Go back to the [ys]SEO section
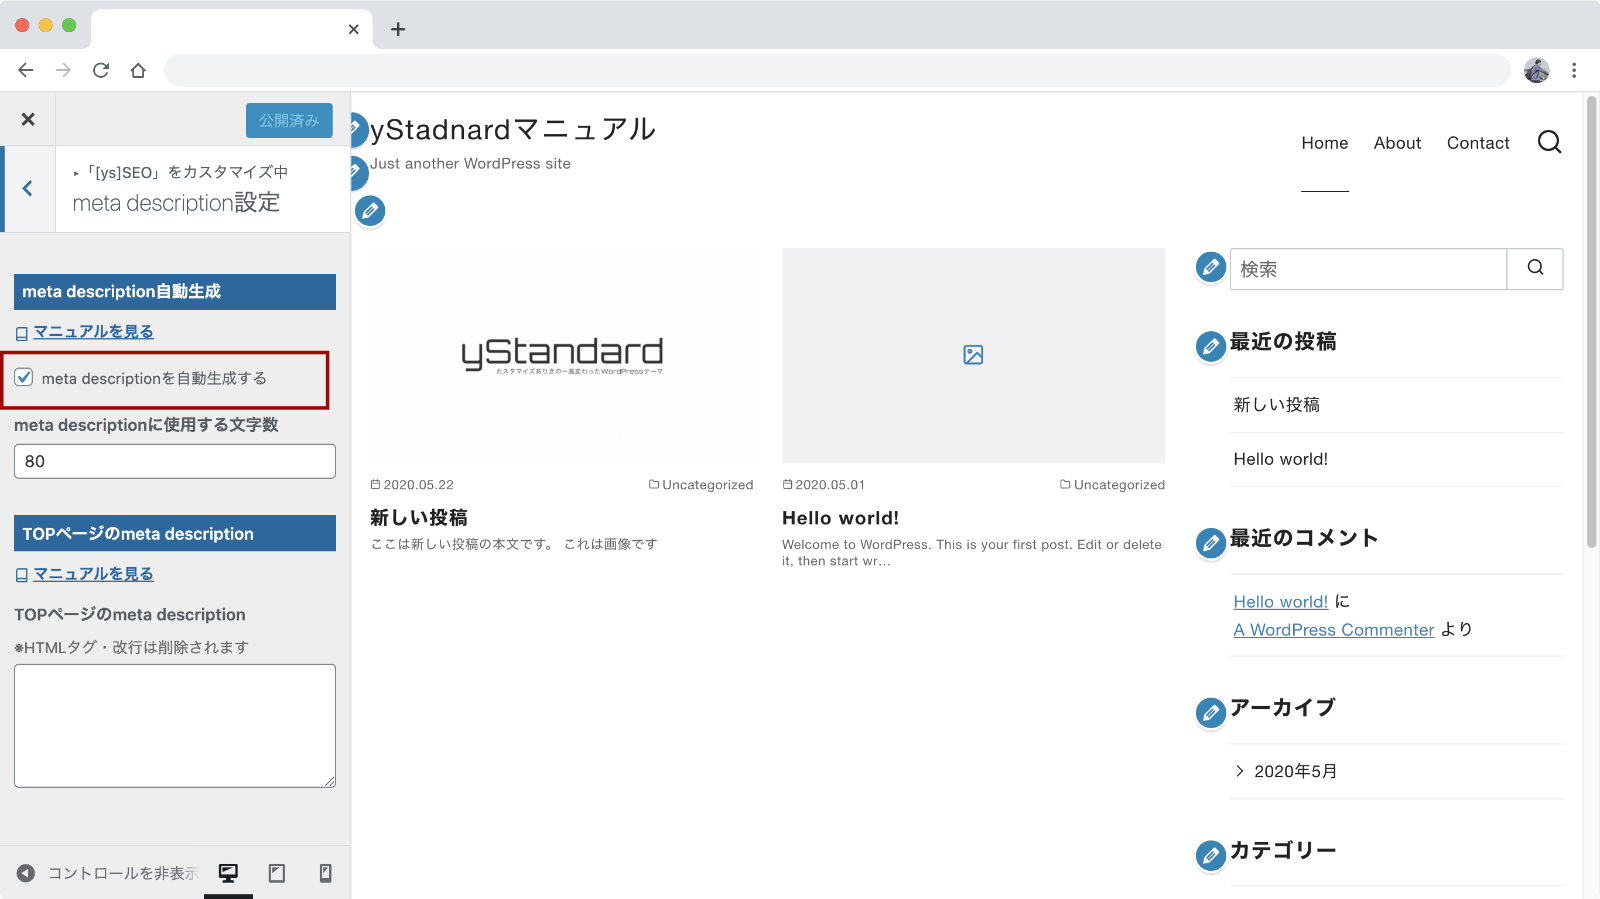This screenshot has height=899, width=1600. (28, 189)
